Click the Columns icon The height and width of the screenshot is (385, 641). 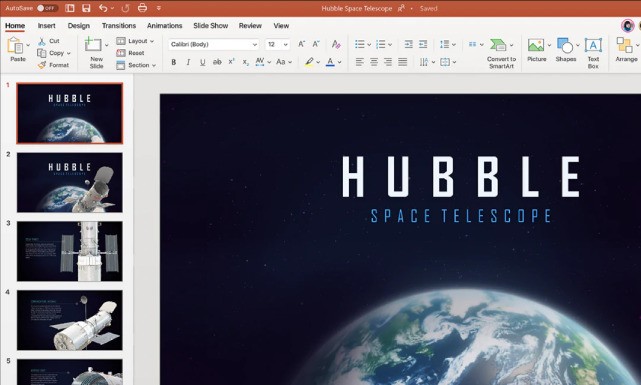pos(473,44)
